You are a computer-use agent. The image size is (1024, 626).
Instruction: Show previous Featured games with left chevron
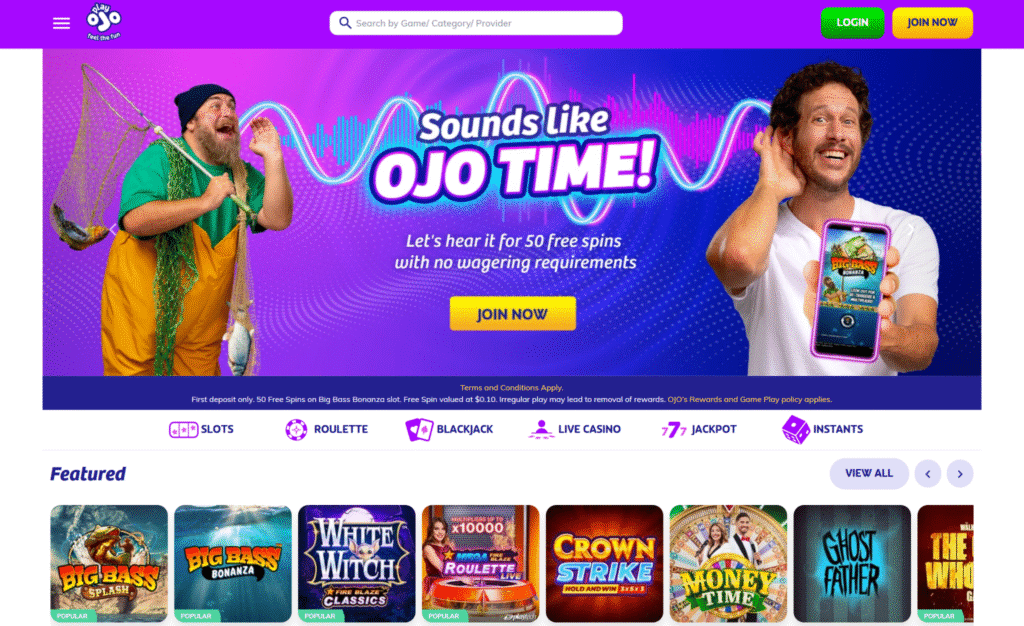pyautogui.click(x=927, y=474)
